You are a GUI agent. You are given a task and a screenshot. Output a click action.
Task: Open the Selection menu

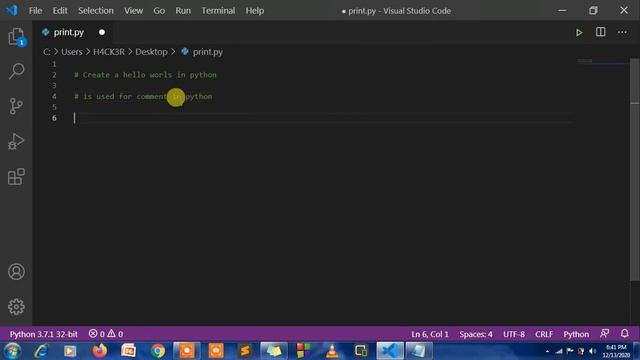pyautogui.click(x=96, y=11)
